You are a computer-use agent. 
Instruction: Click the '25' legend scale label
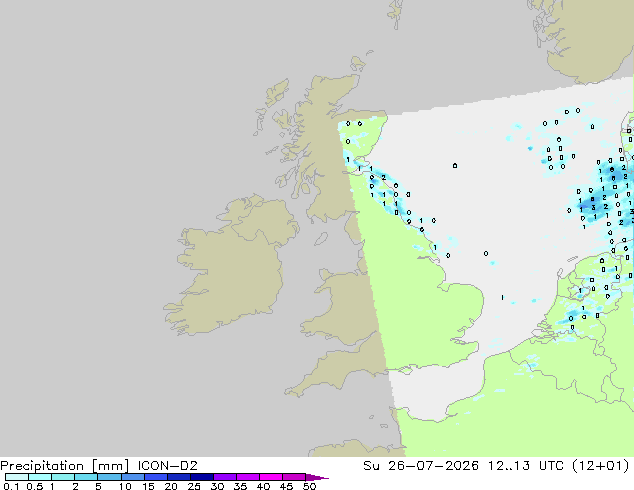[x=194, y=486]
